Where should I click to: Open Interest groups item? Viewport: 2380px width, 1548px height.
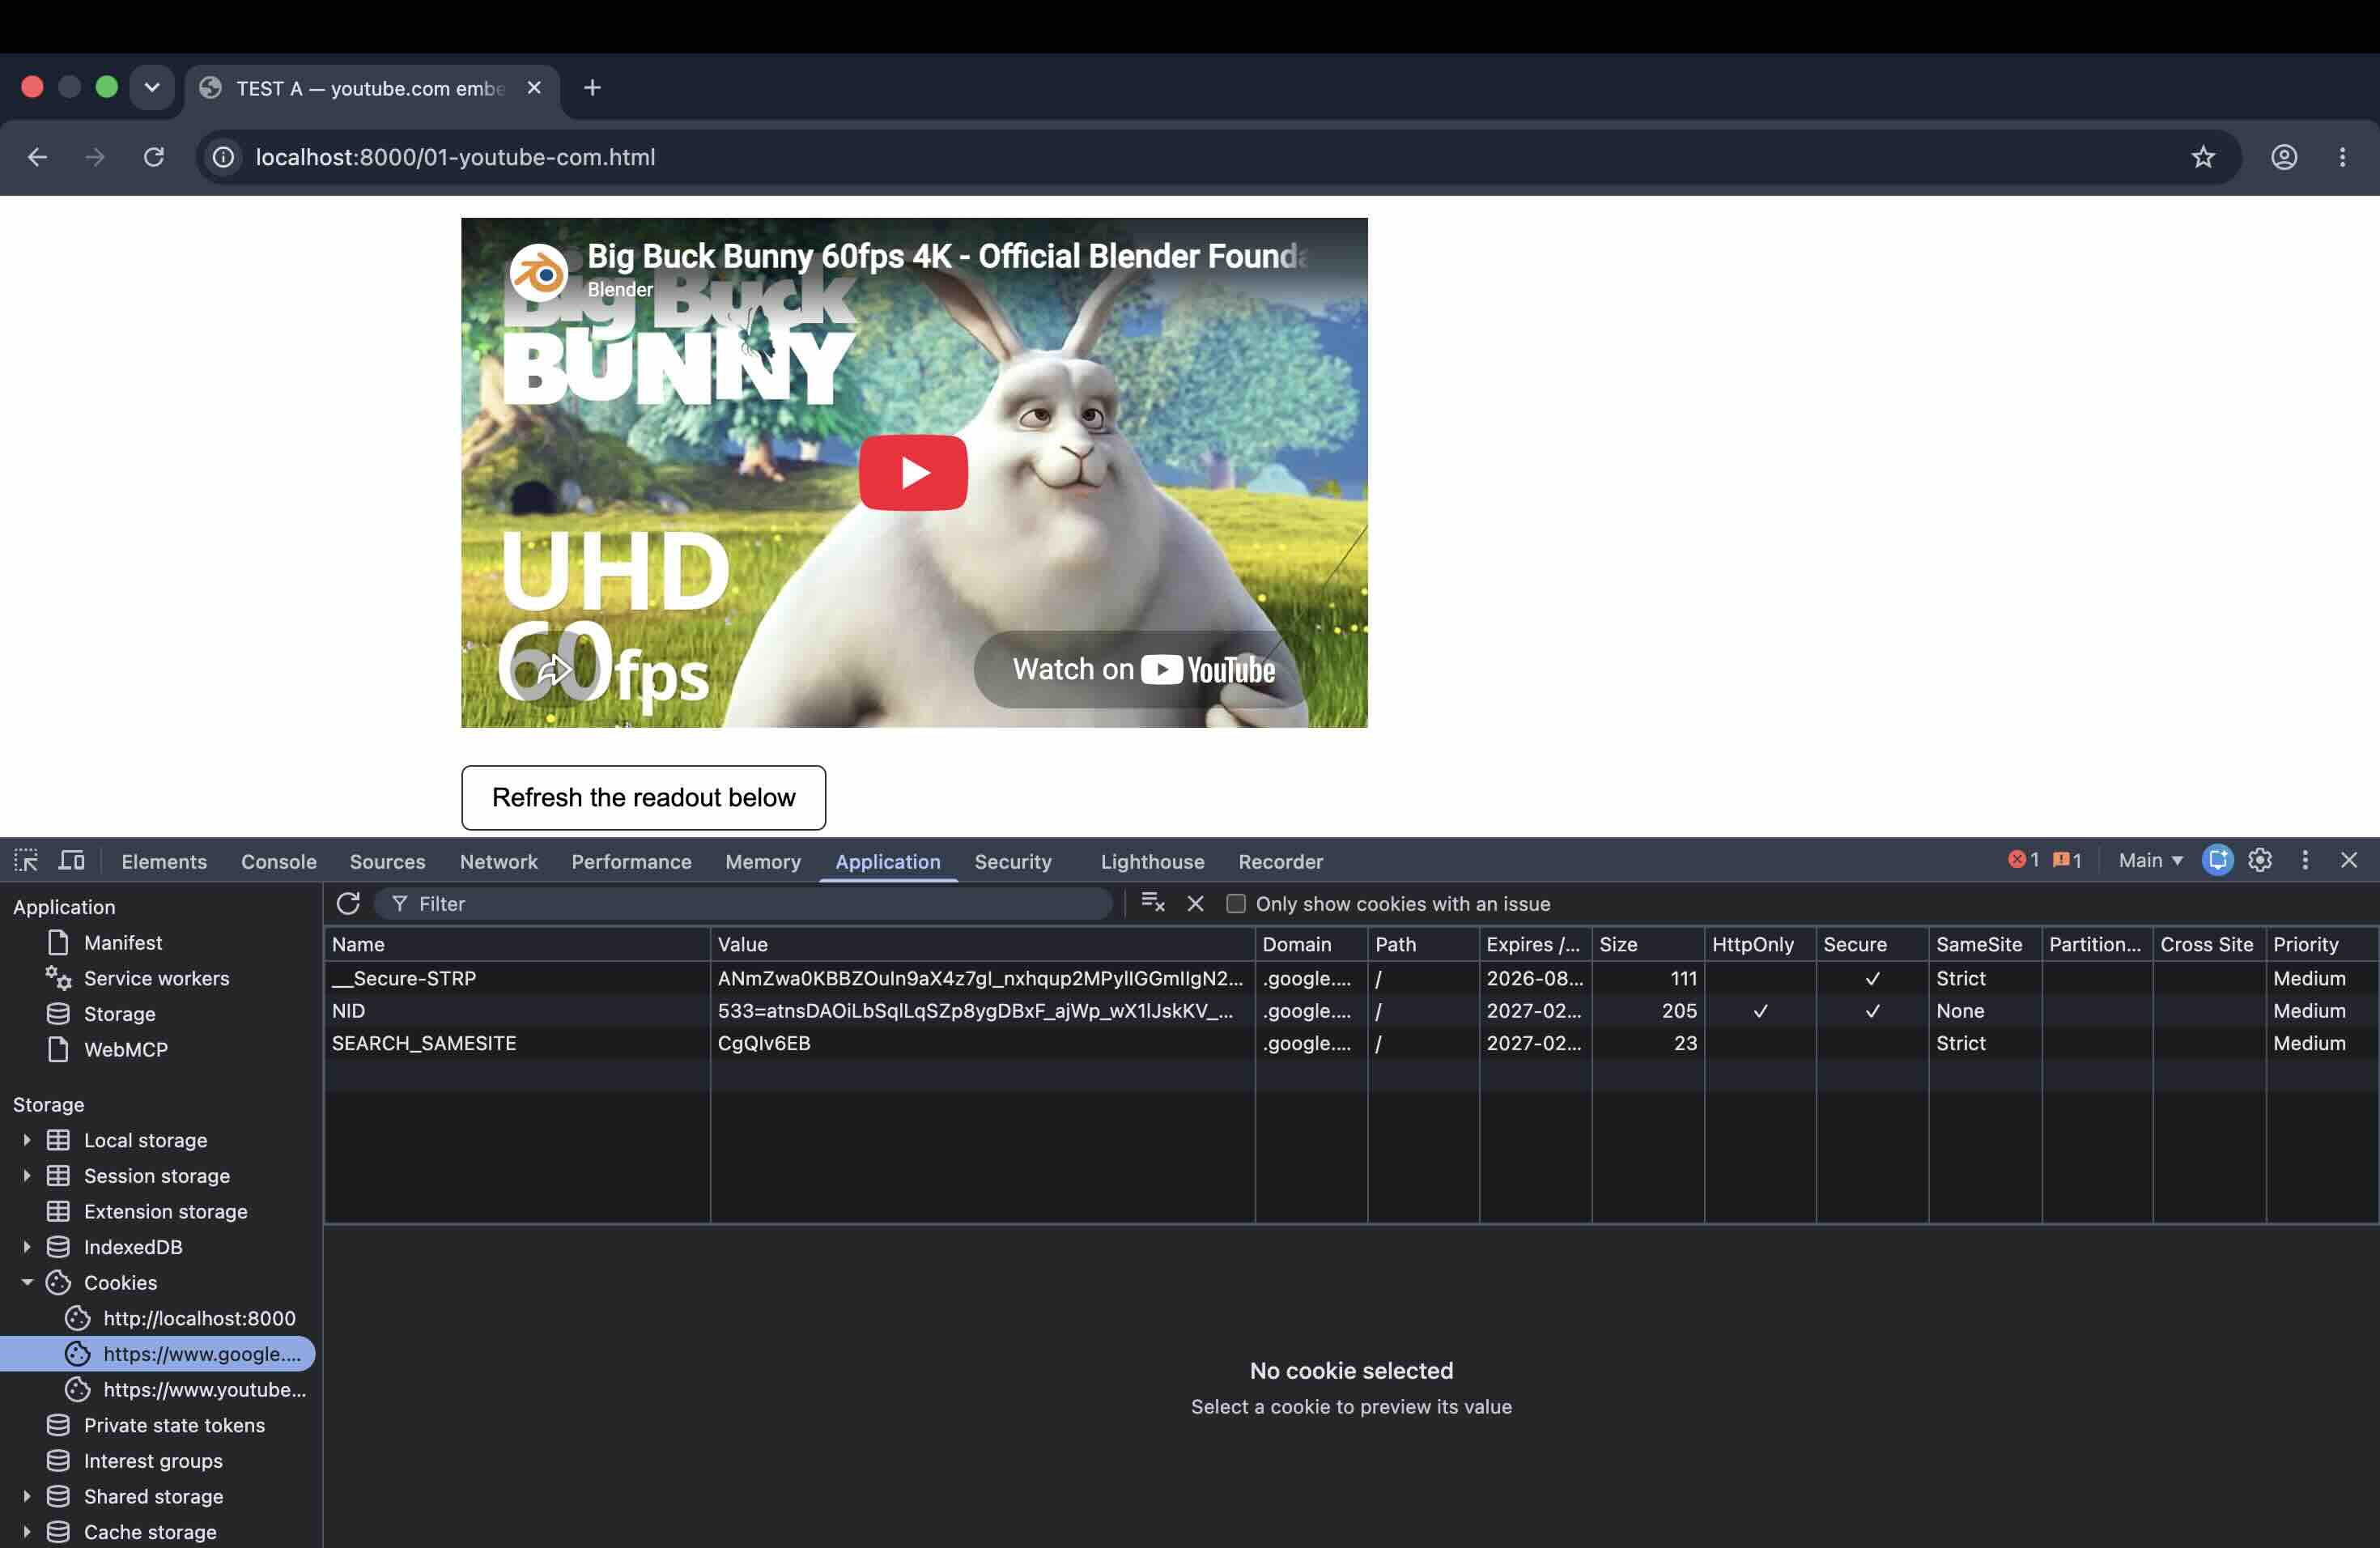point(153,1460)
